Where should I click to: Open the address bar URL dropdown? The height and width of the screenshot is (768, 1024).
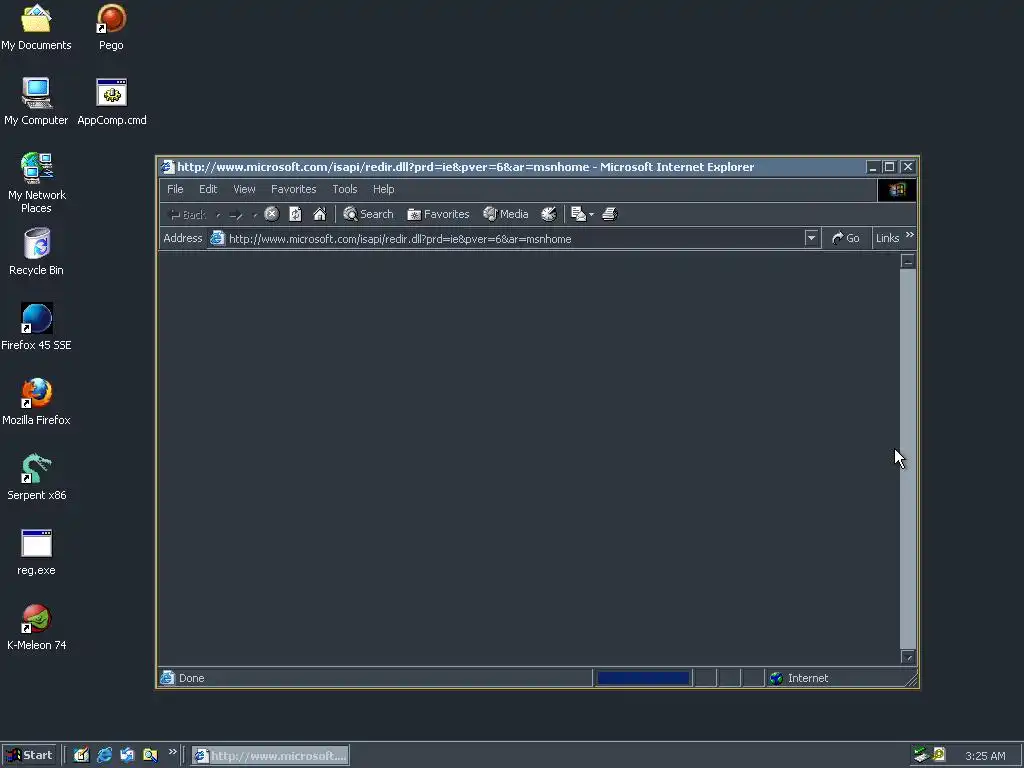coord(811,238)
